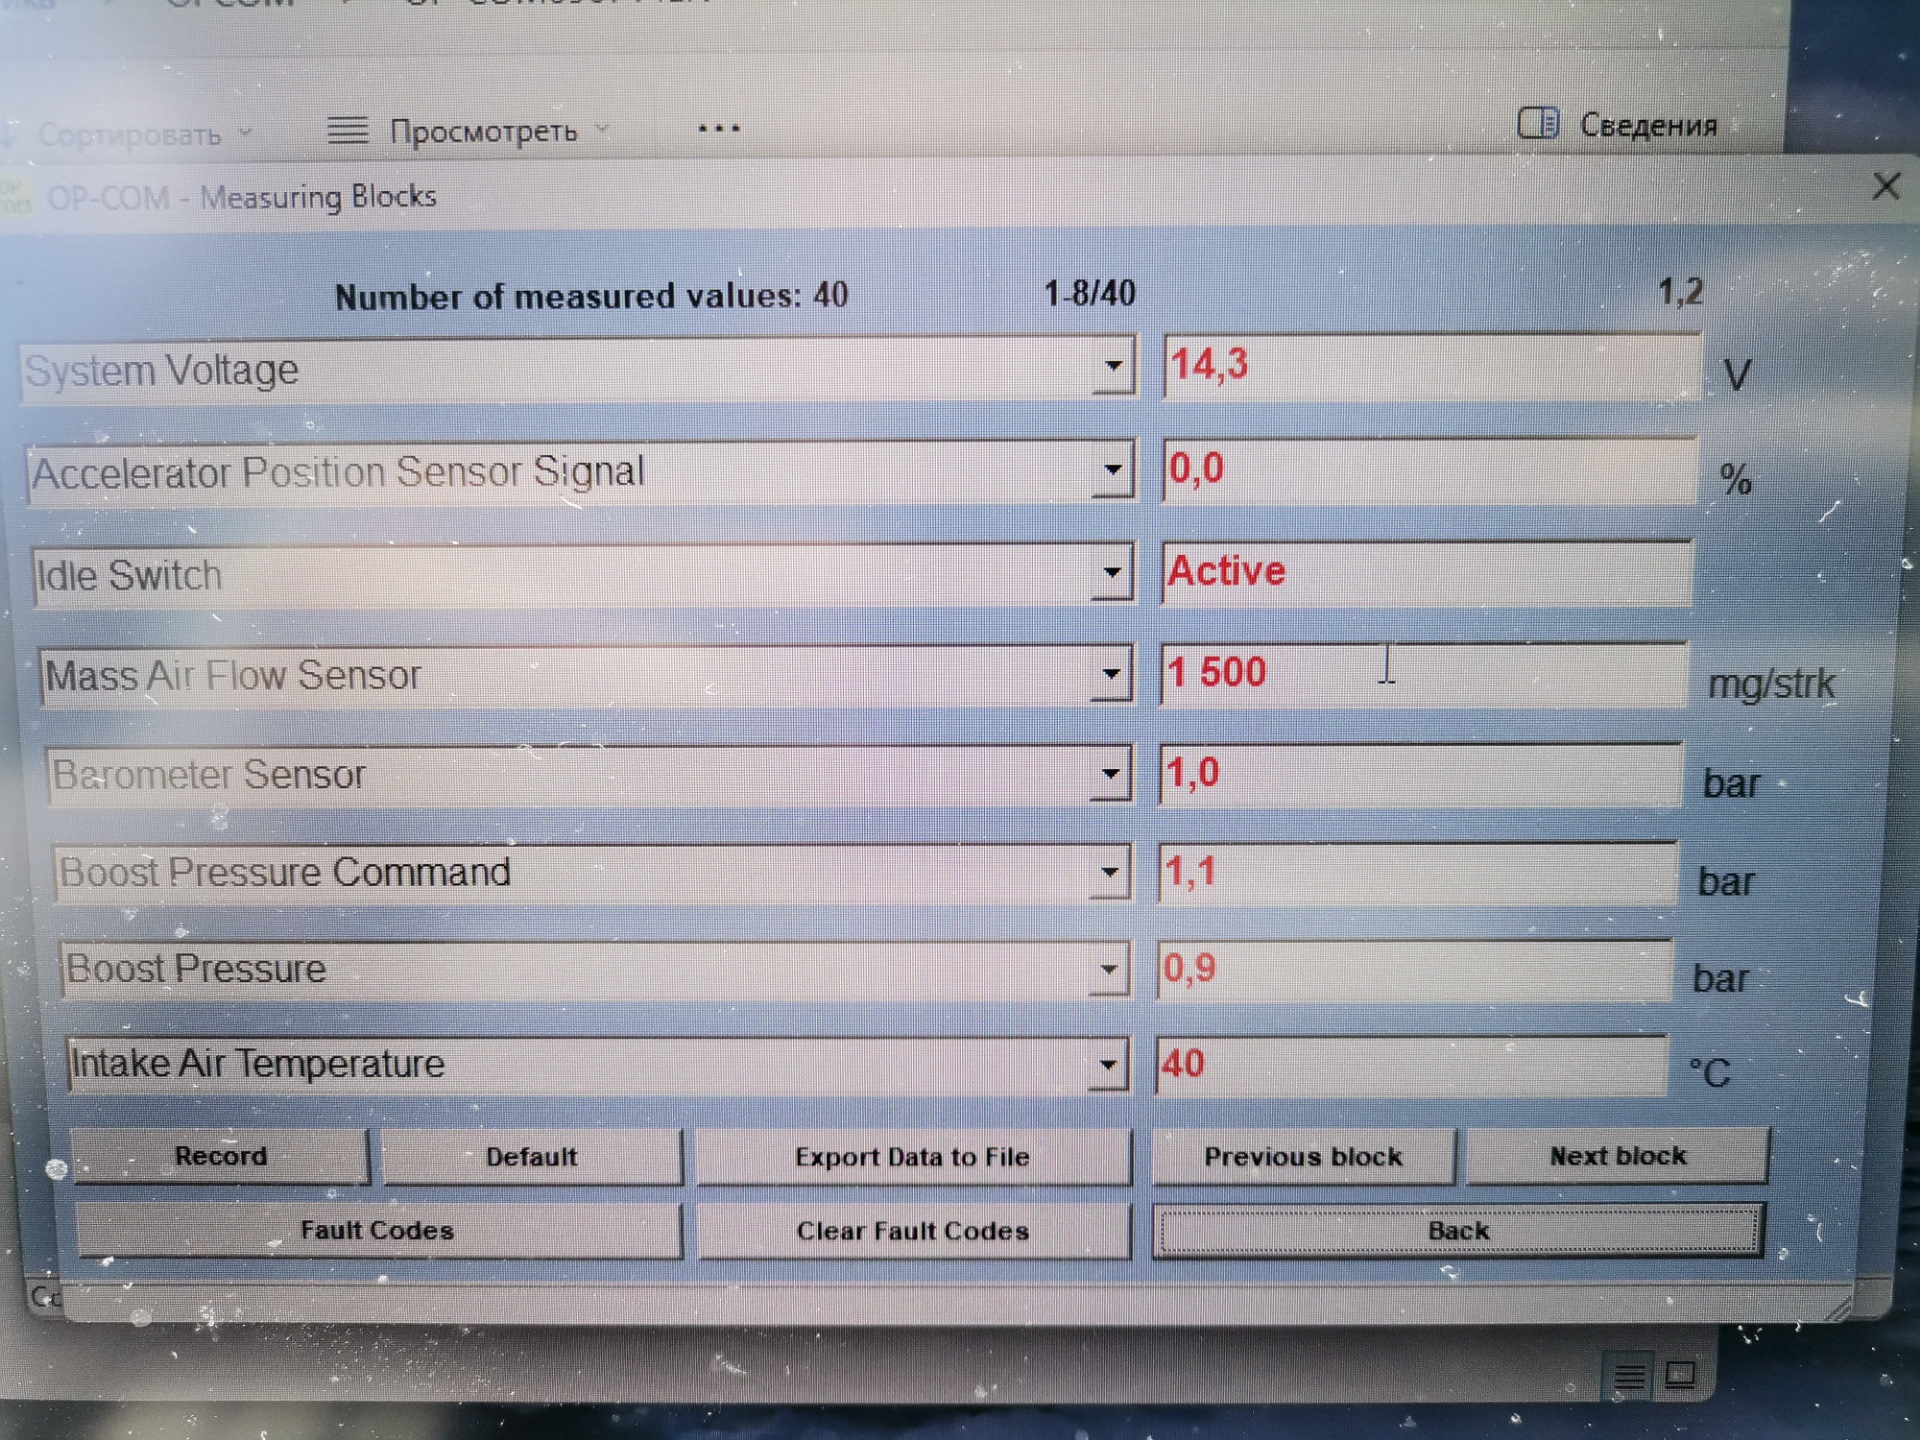Click the list view icon at bottom right
The width and height of the screenshot is (1920, 1440).
(1629, 1378)
